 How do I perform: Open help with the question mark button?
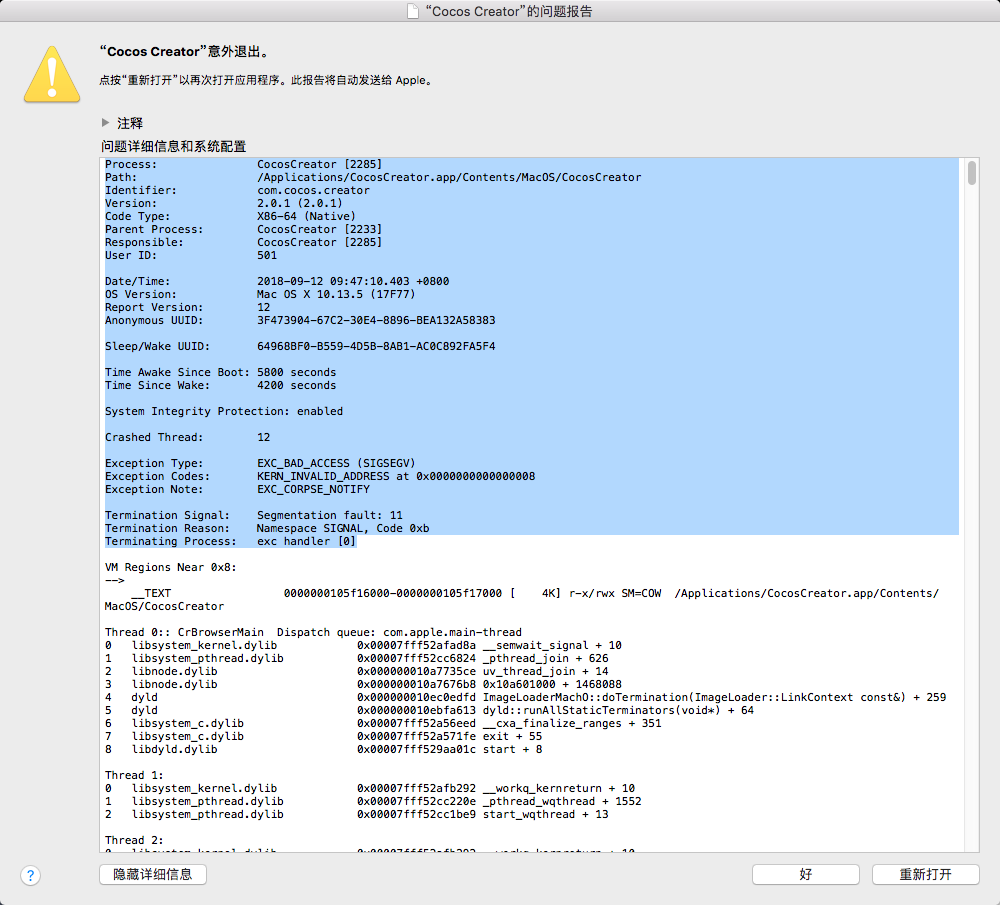point(31,875)
